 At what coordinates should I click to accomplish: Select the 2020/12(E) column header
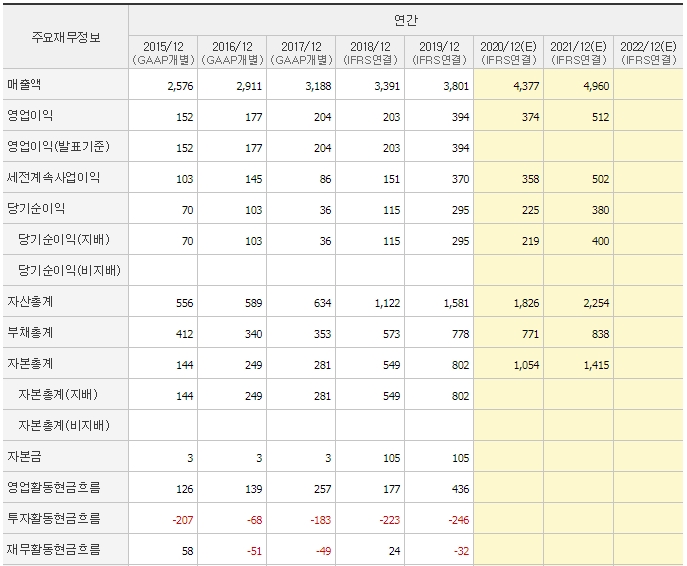[x=508, y=53]
